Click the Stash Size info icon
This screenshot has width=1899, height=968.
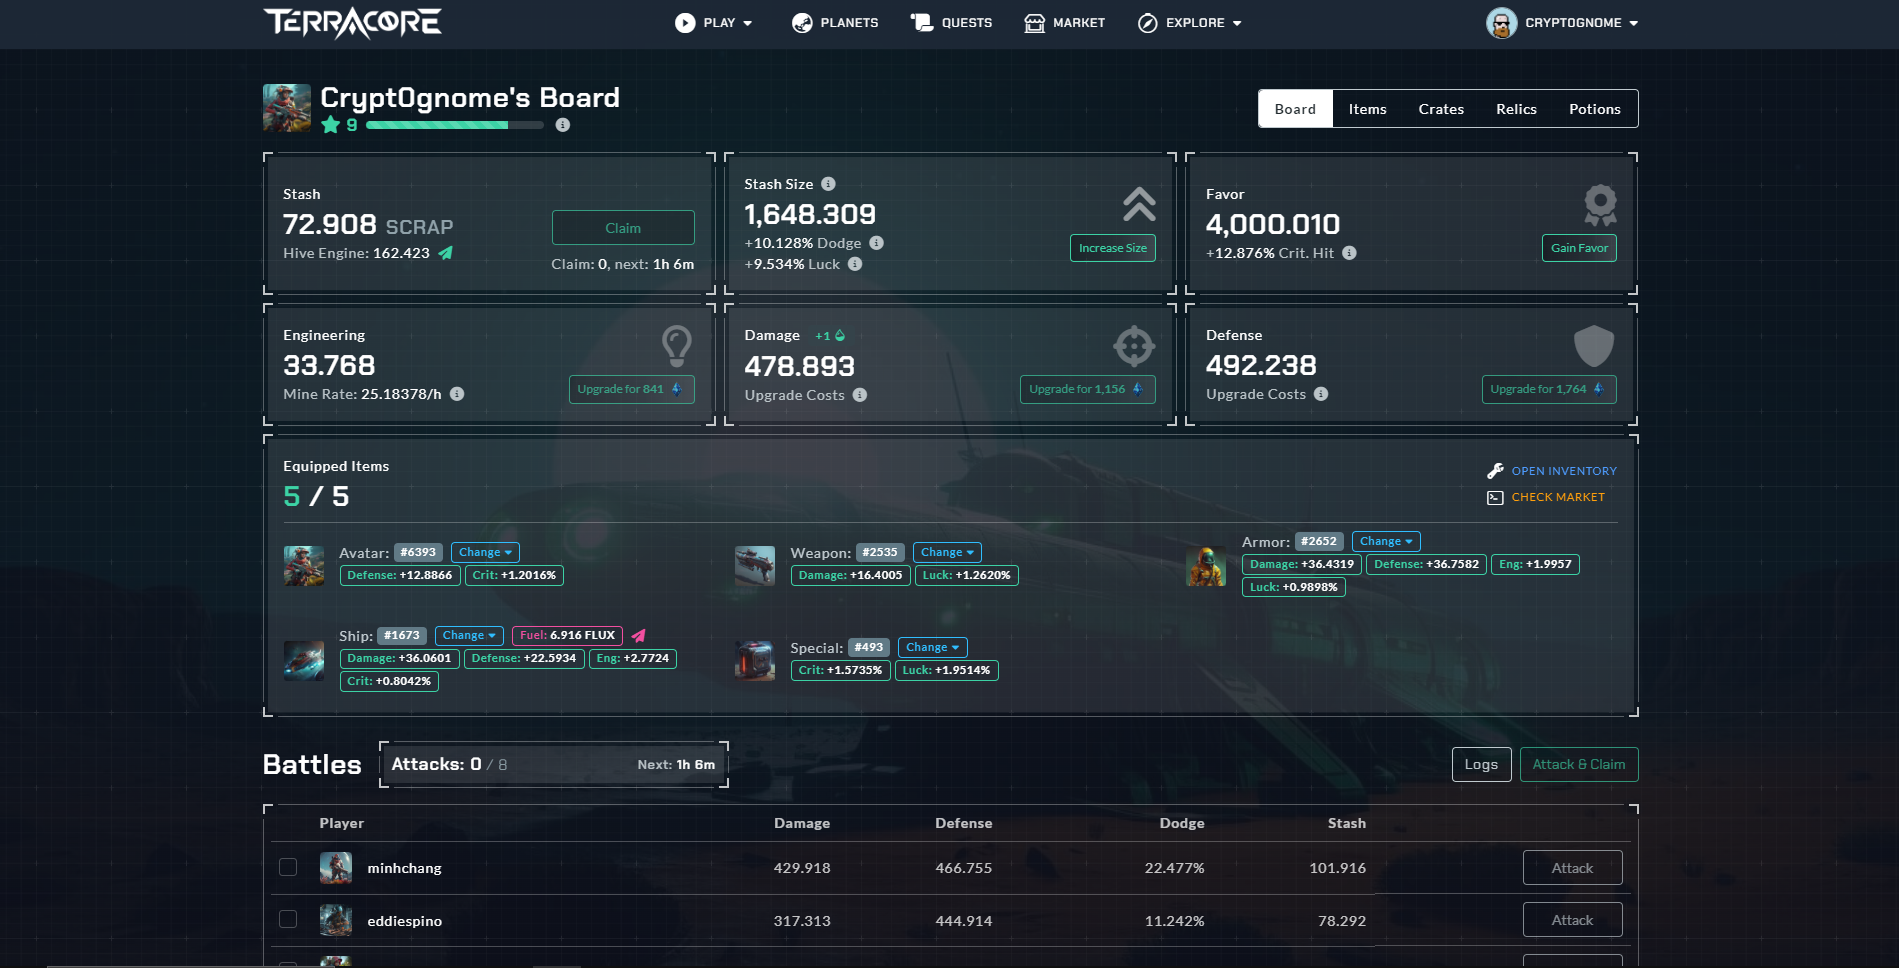pyautogui.click(x=828, y=184)
